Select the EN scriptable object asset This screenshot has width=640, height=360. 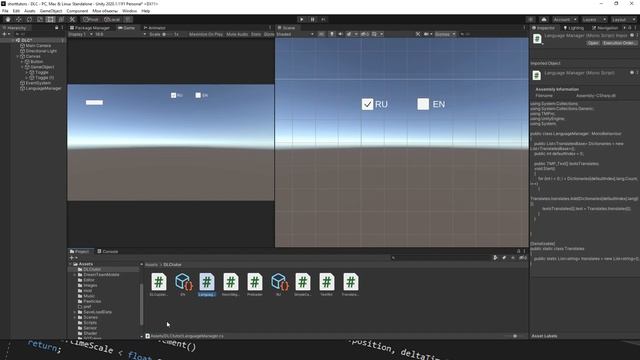183,284
